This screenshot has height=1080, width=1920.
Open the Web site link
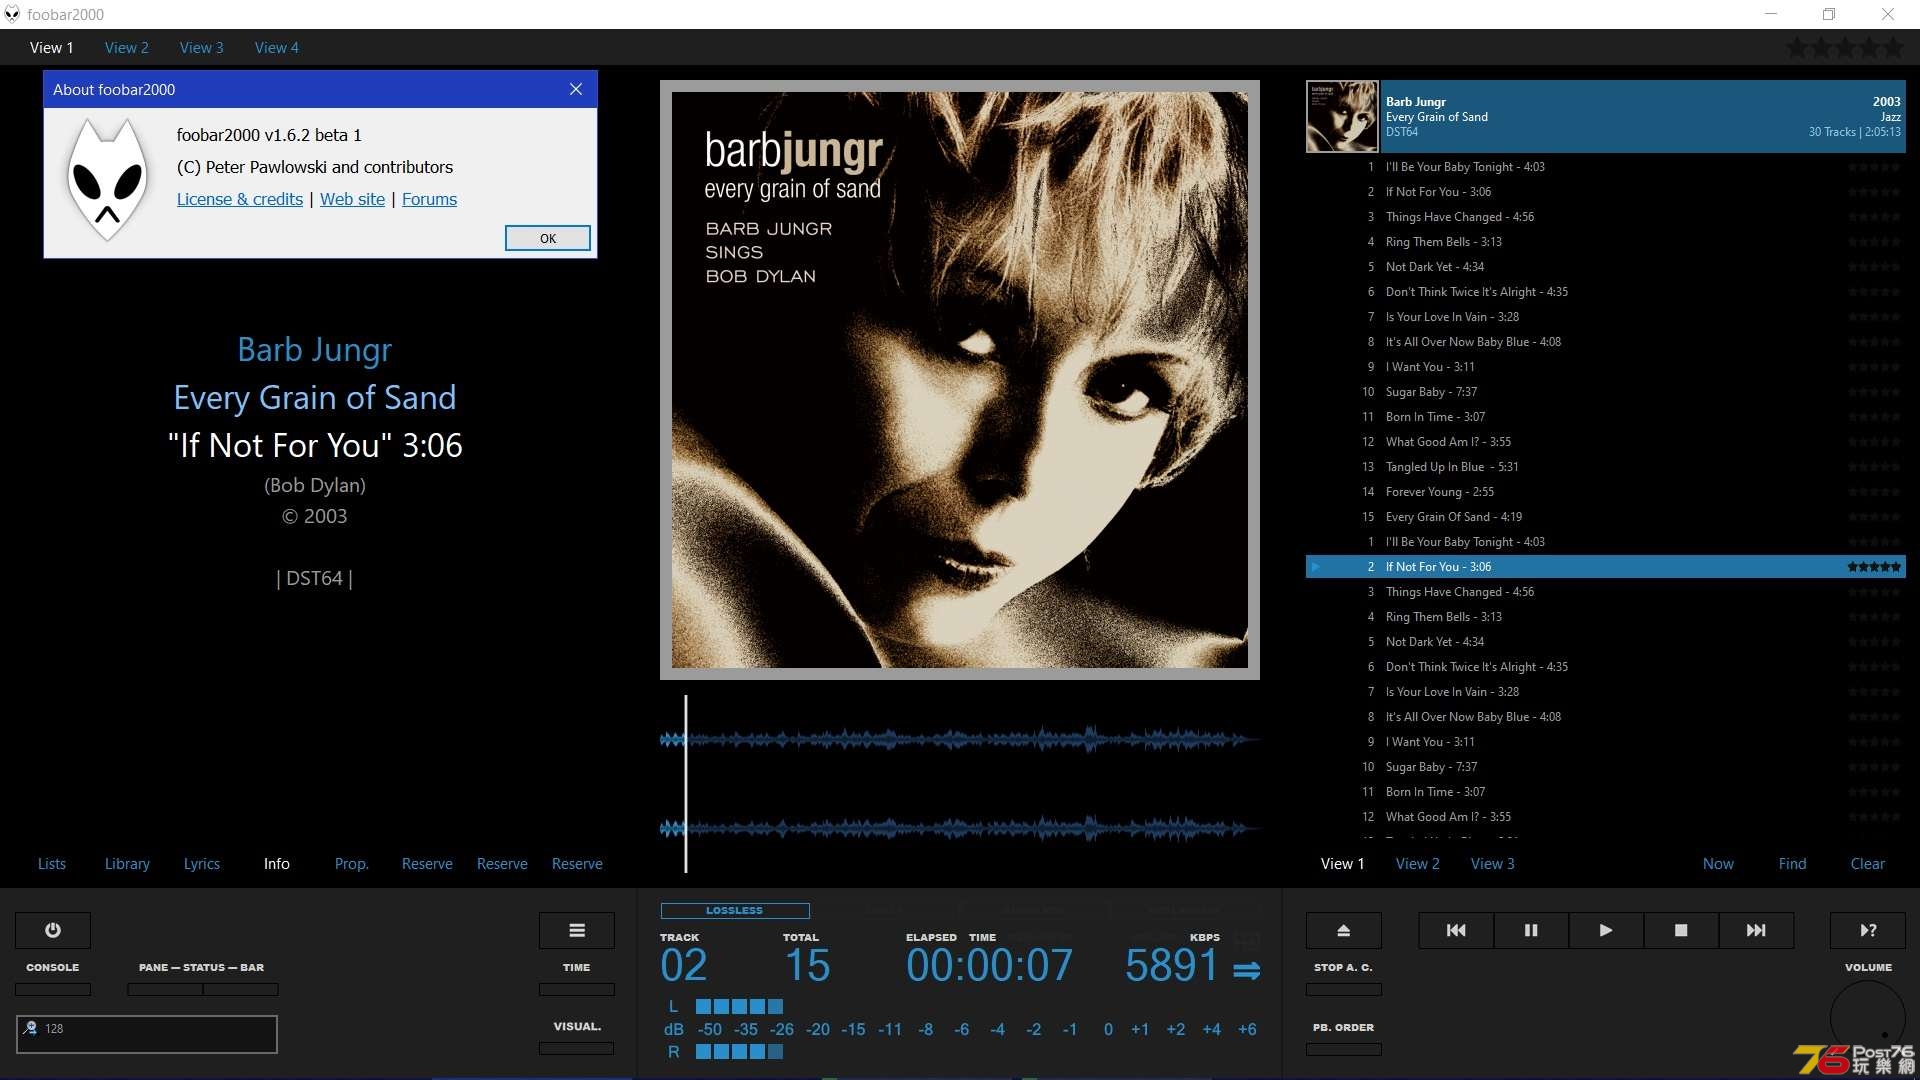(352, 199)
